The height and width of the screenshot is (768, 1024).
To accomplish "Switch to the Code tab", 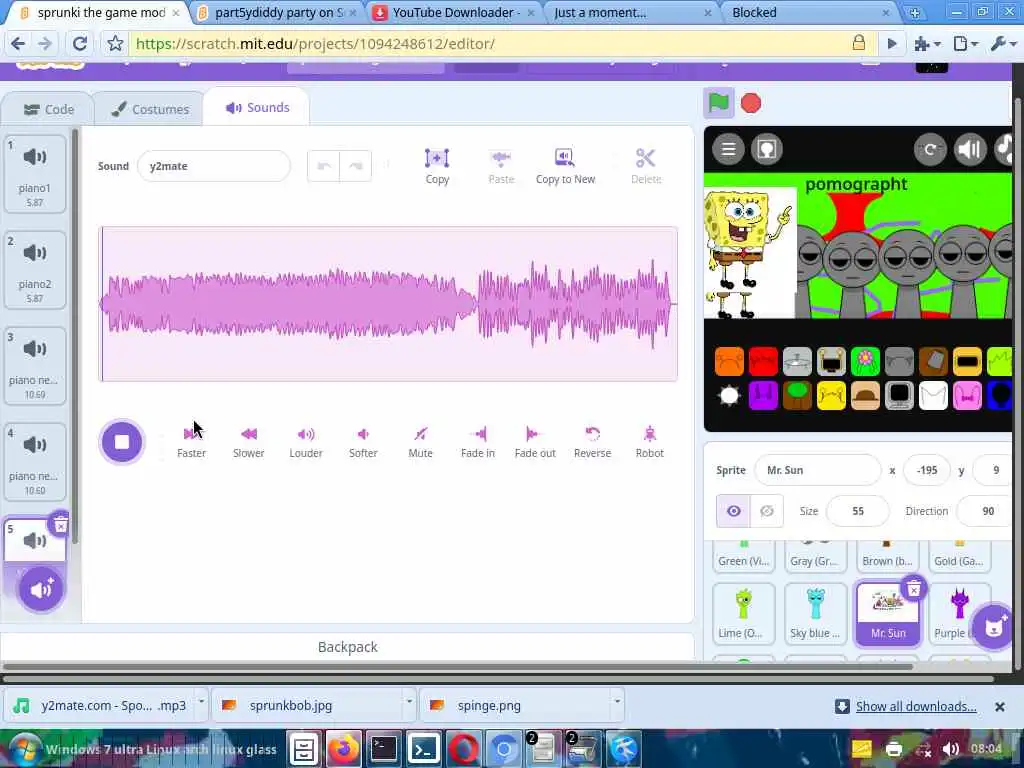I will pyautogui.click(x=48, y=109).
